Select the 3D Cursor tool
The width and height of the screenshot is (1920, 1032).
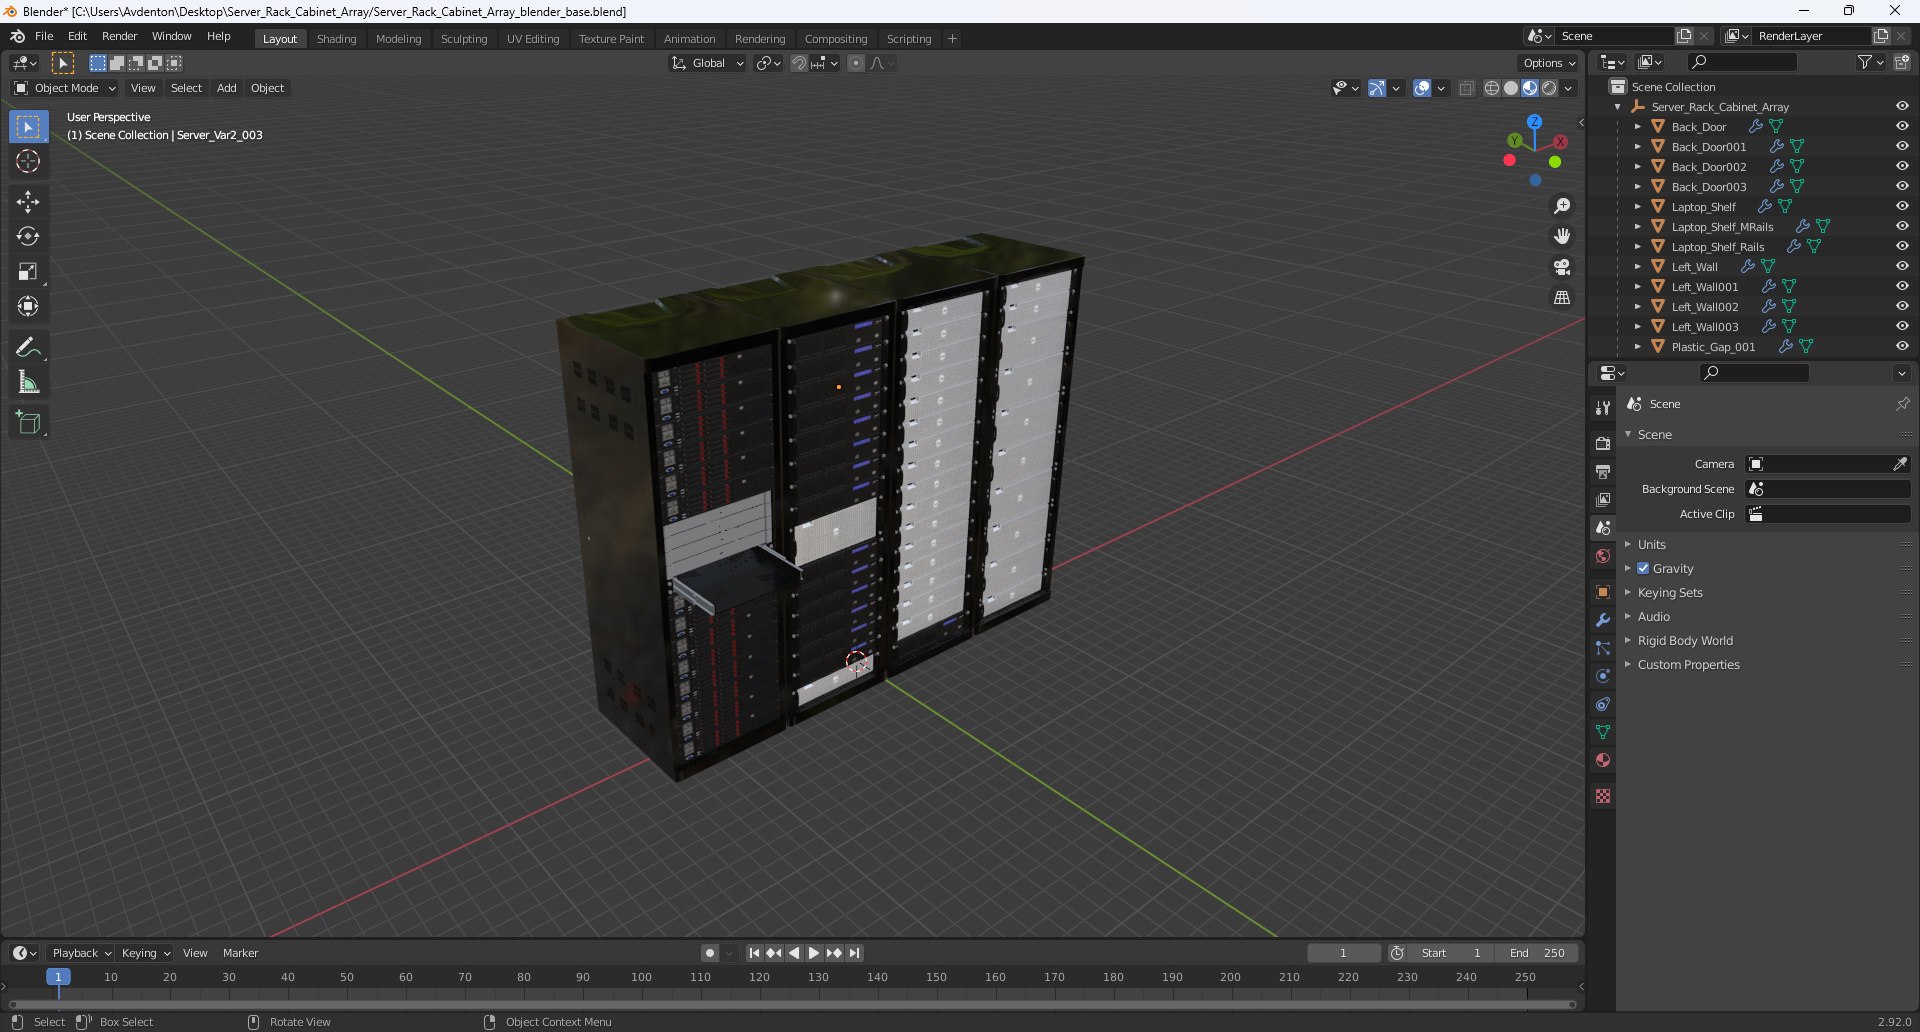(28, 162)
